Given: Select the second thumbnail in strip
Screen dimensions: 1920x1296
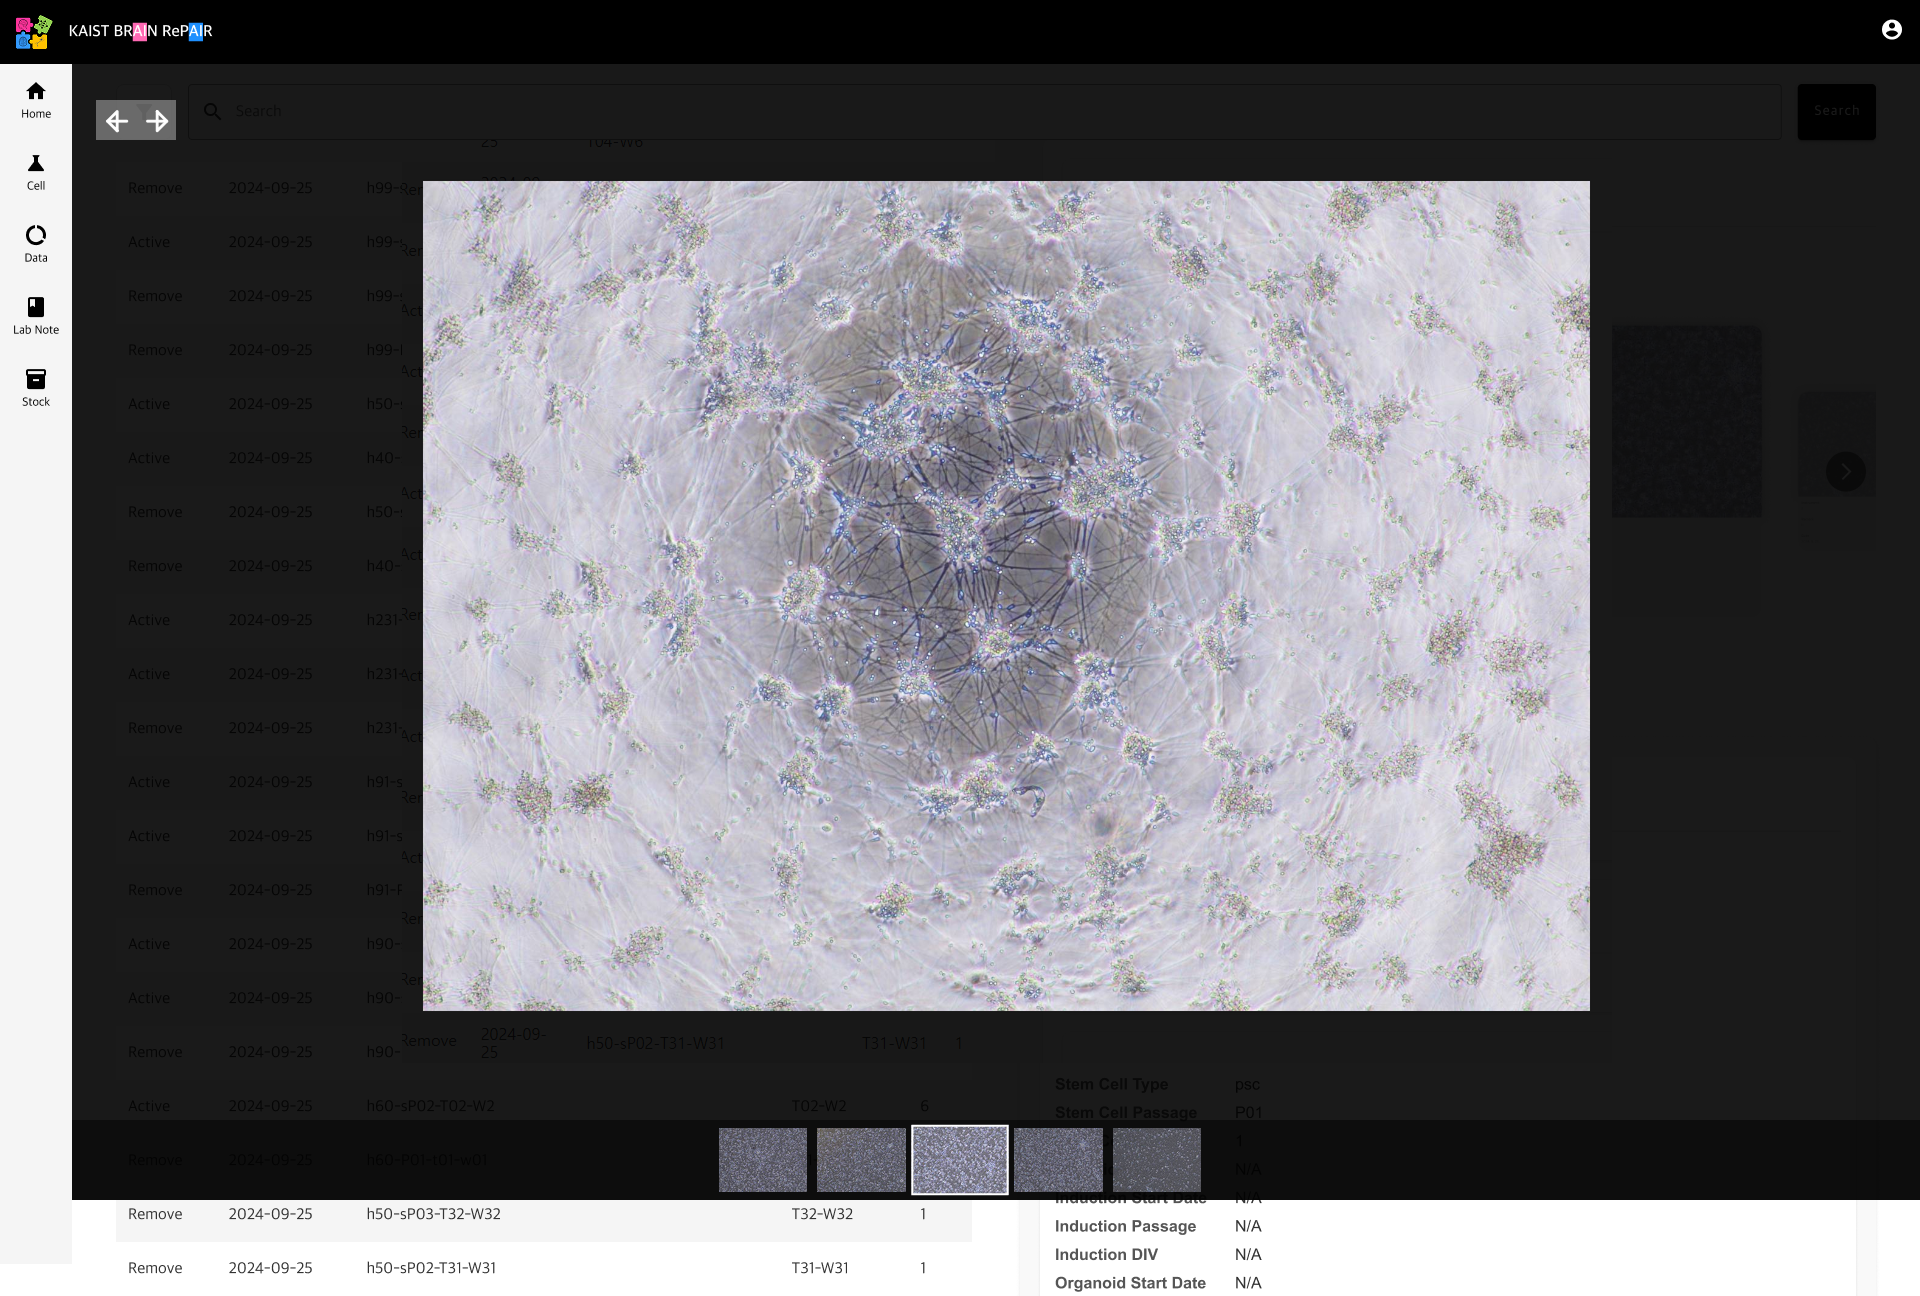Looking at the screenshot, I should pyautogui.click(x=861, y=1160).
